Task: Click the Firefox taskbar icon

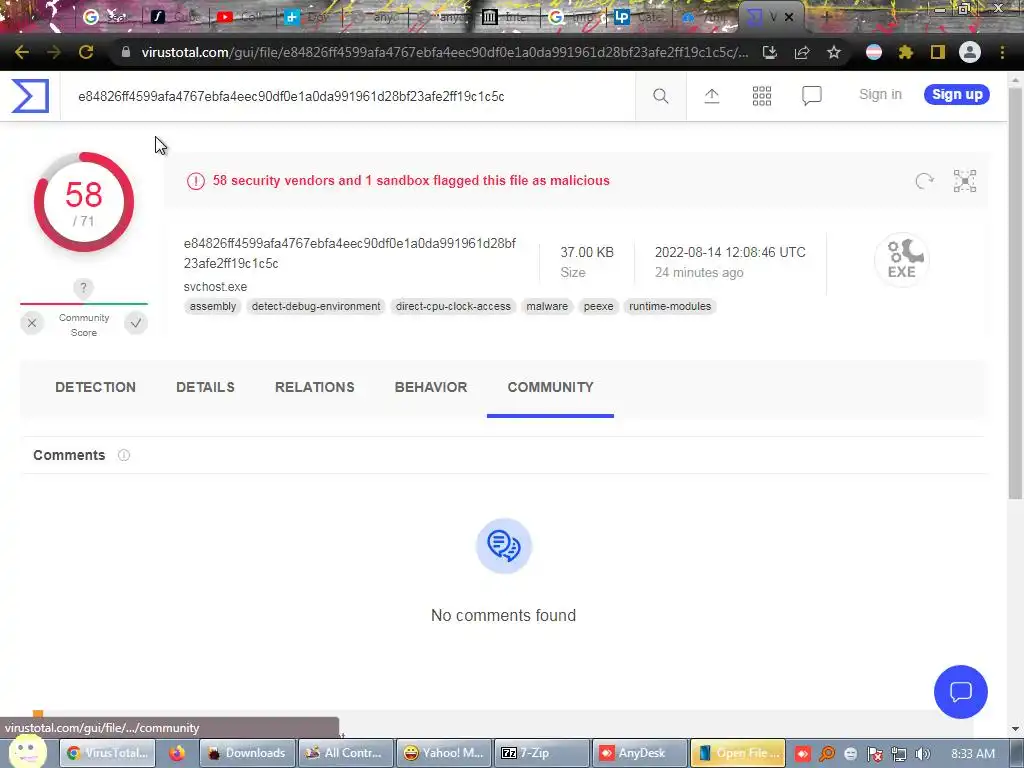Action: (x=177, y=753)
